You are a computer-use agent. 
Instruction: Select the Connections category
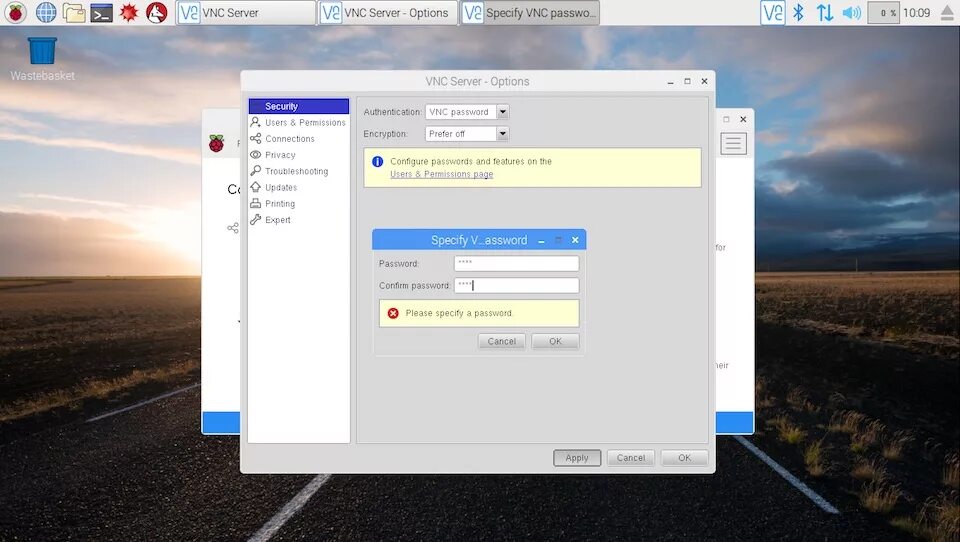[299, 138]
